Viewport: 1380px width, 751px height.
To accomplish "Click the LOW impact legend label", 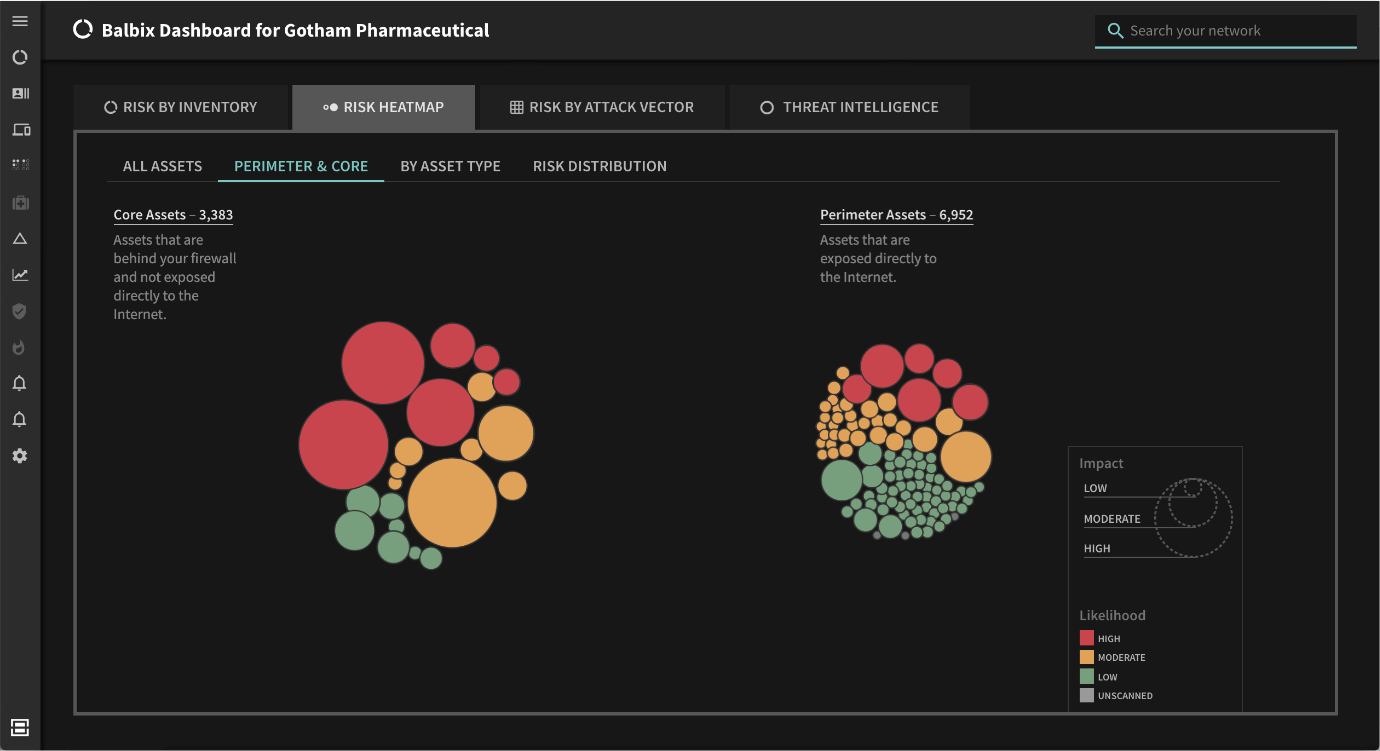I will [1096, 489].
